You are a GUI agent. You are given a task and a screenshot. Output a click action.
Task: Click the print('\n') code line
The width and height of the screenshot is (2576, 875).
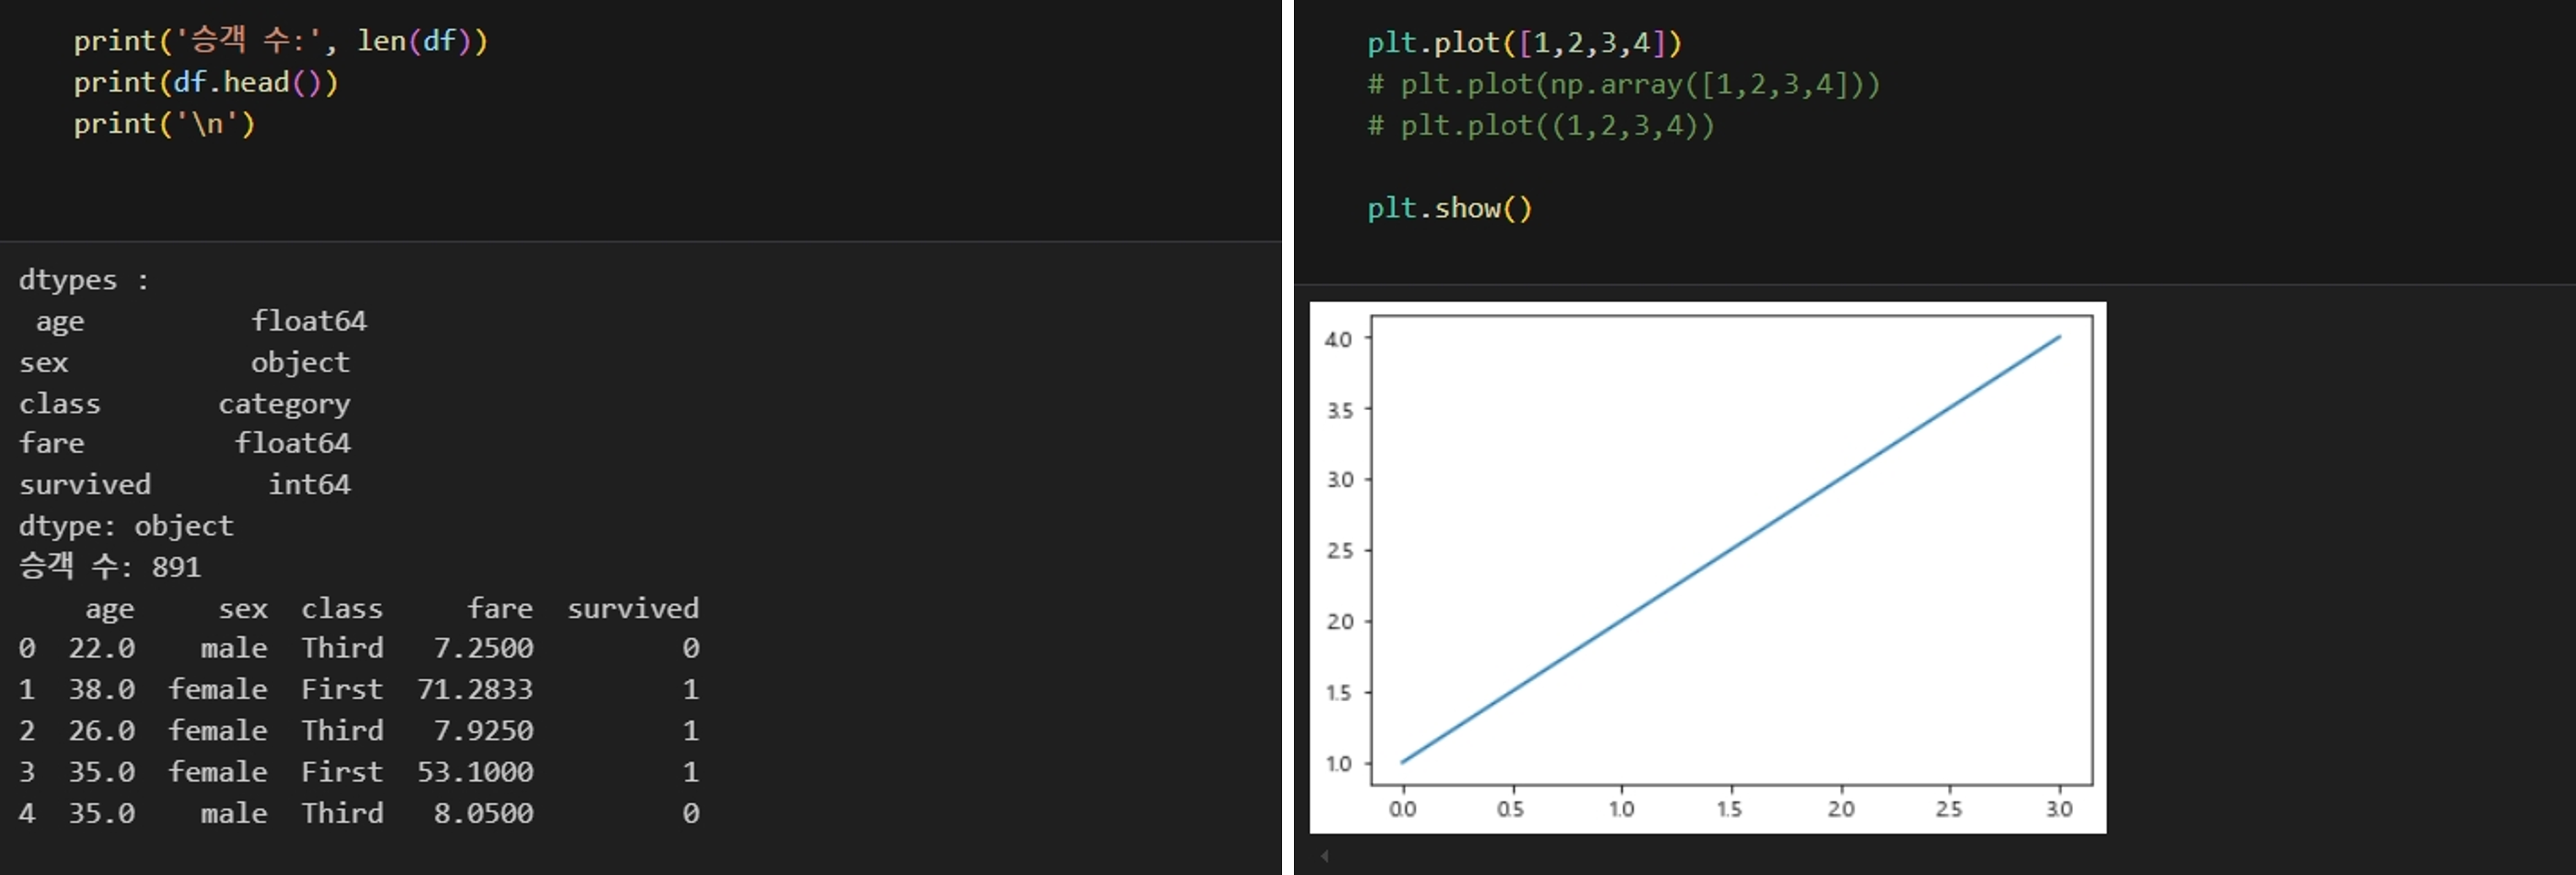tap(164, 124)
